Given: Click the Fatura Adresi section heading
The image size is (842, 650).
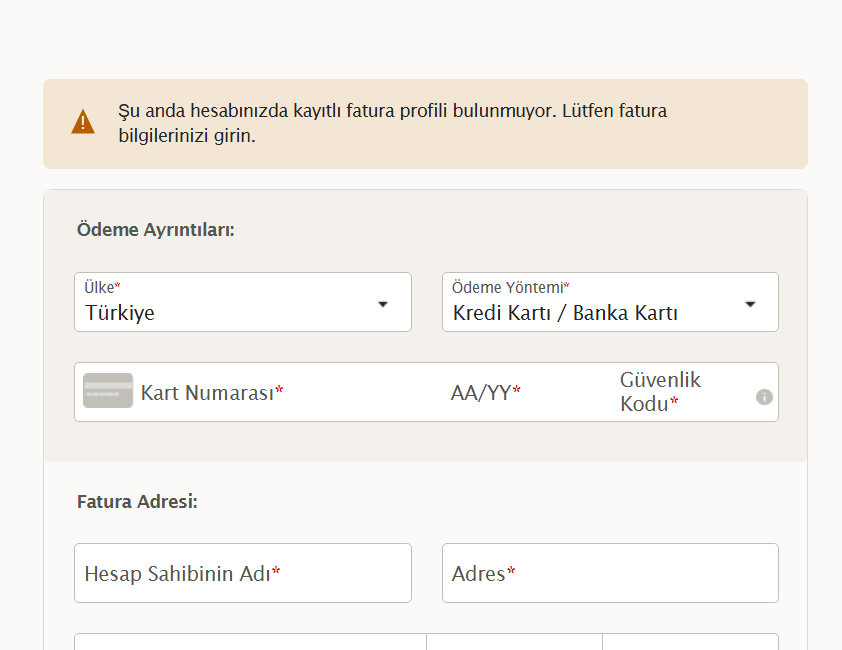Looking at the screenshot, I should (137, 501).
